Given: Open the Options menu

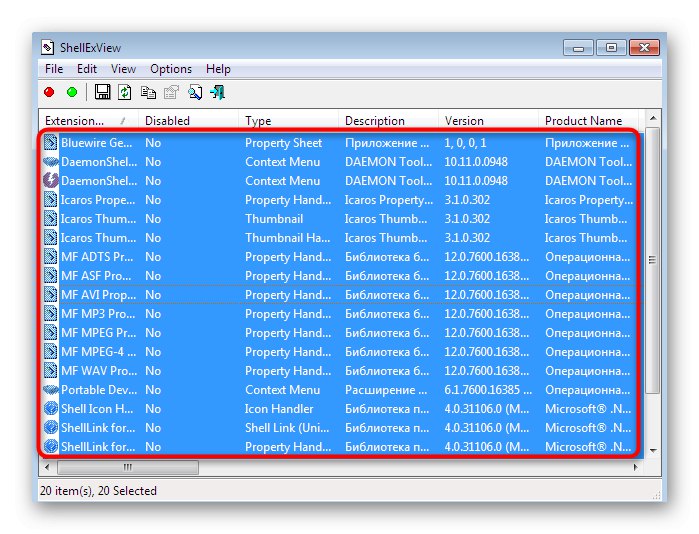Looking at the screenshot, I should [x=171, y=69].
